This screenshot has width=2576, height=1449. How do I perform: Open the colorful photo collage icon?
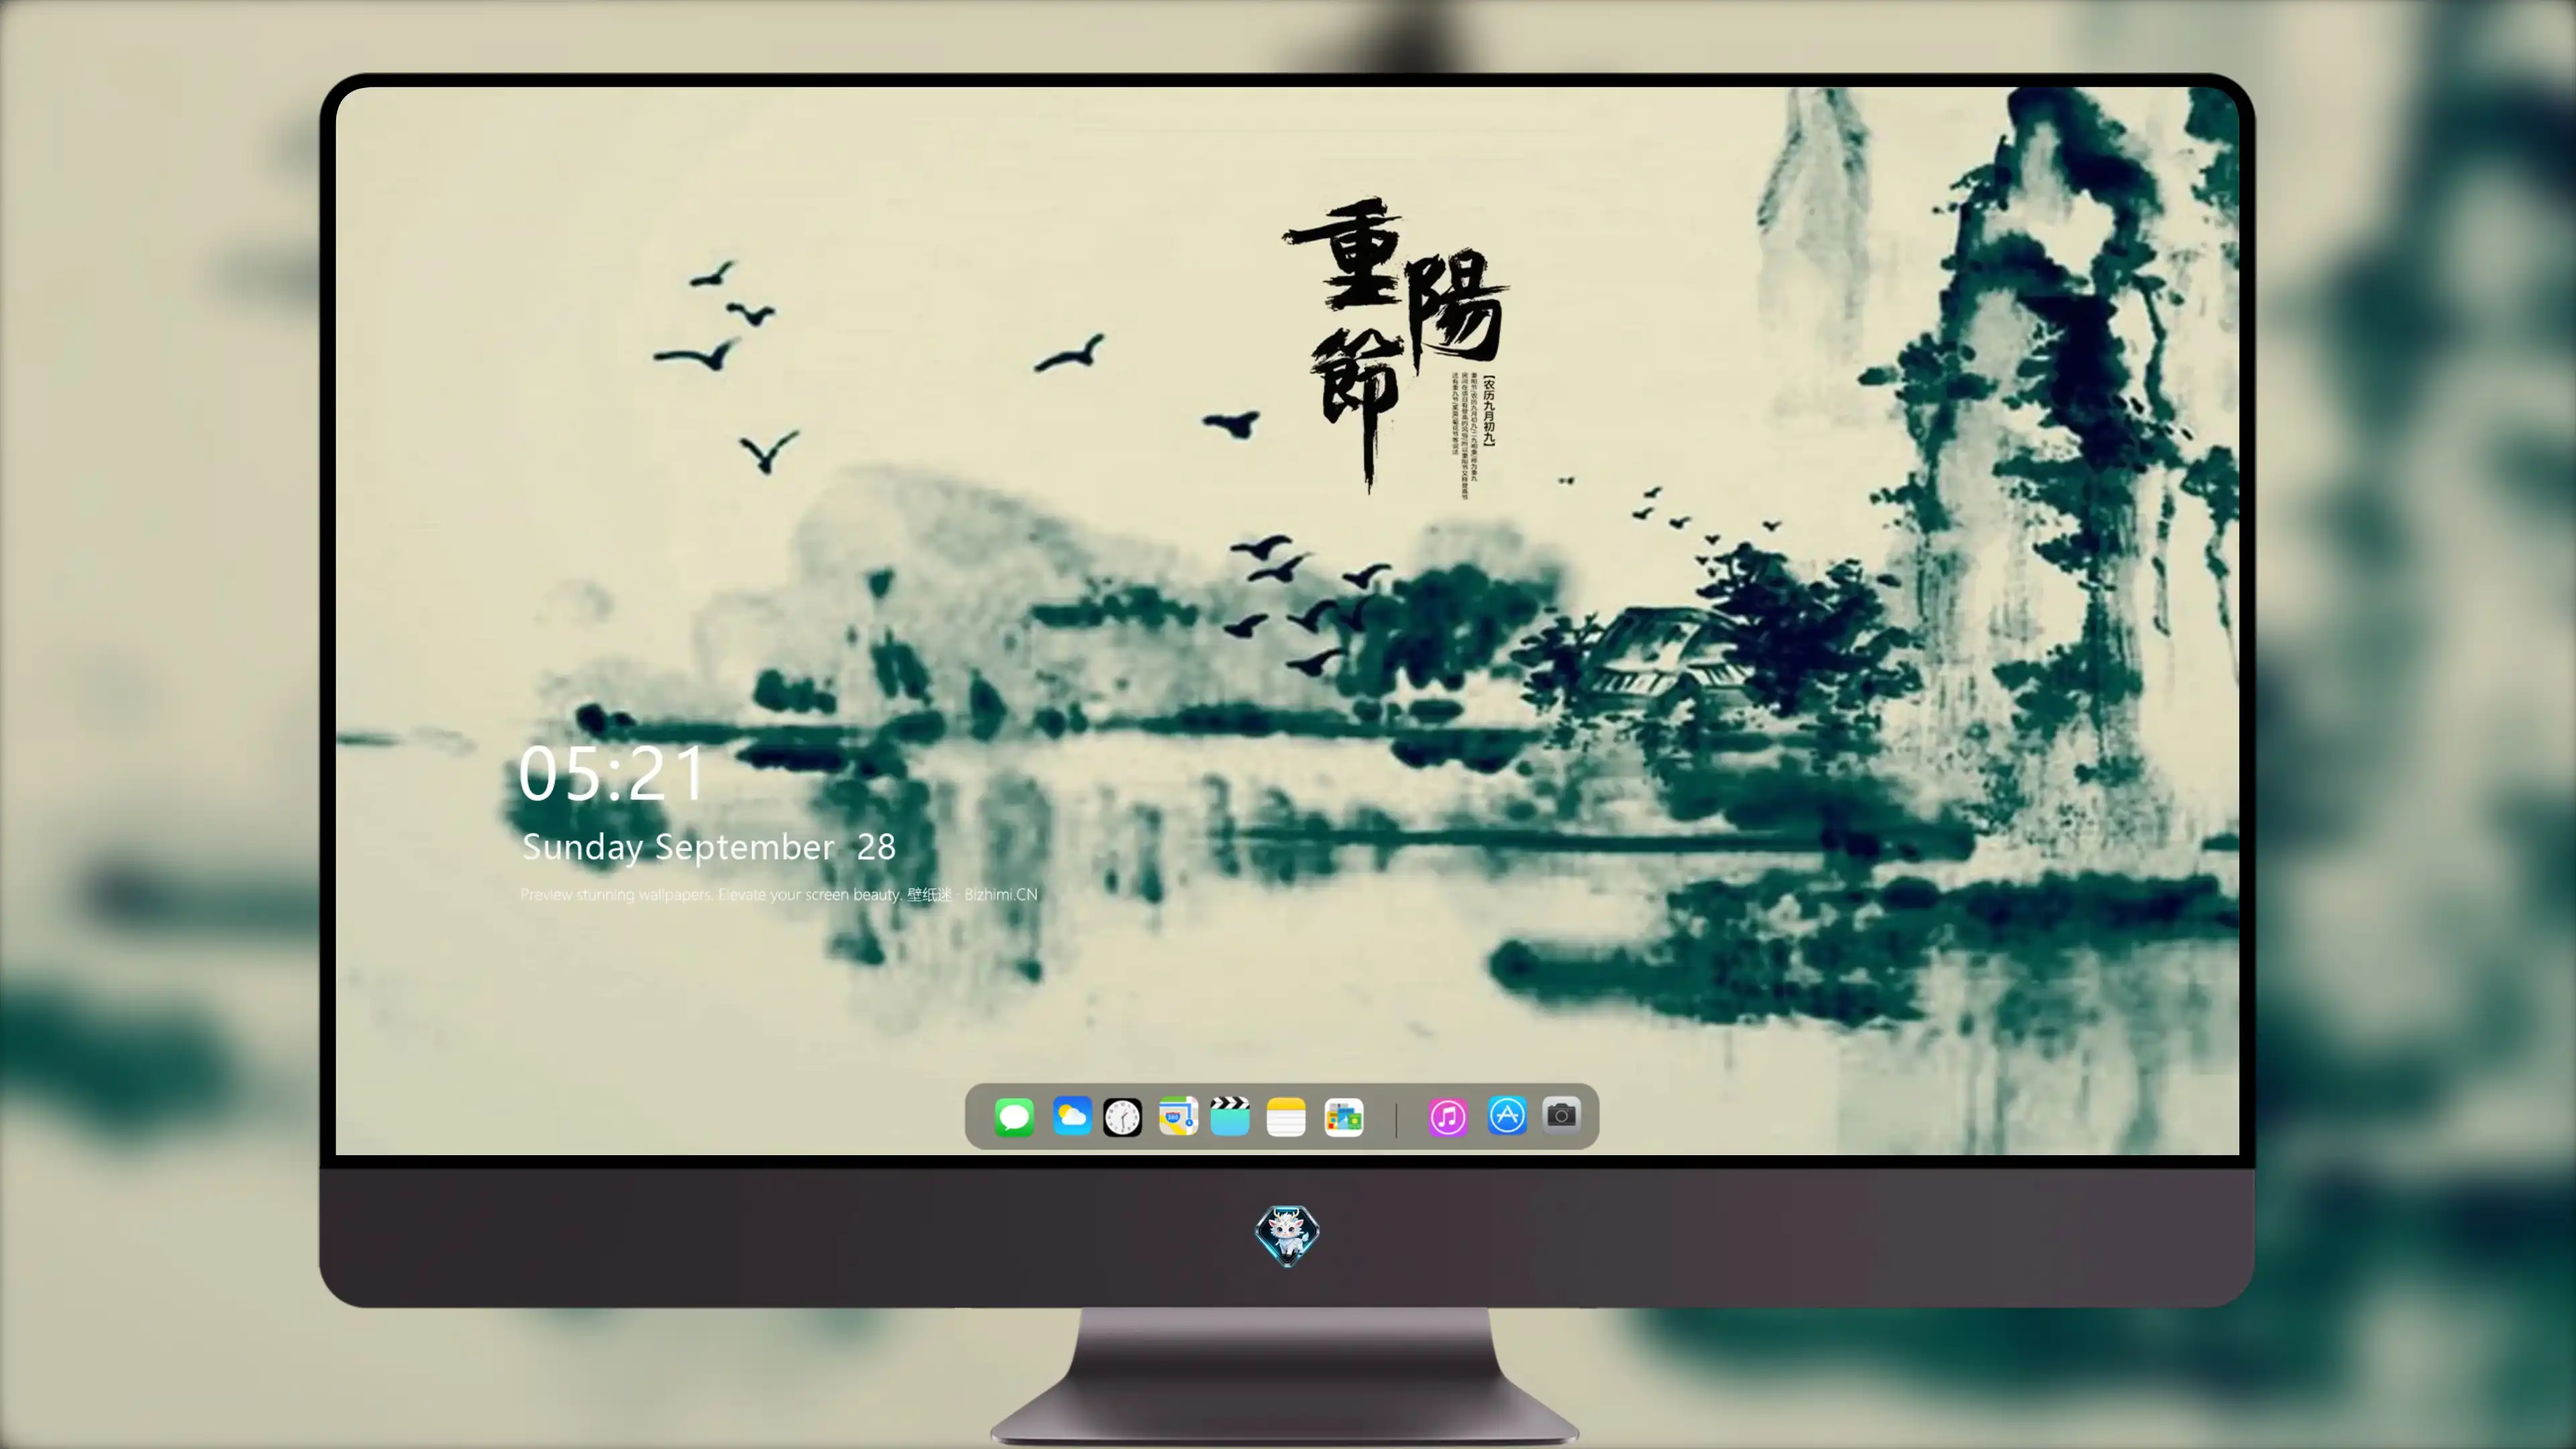coord(1344,1117)
